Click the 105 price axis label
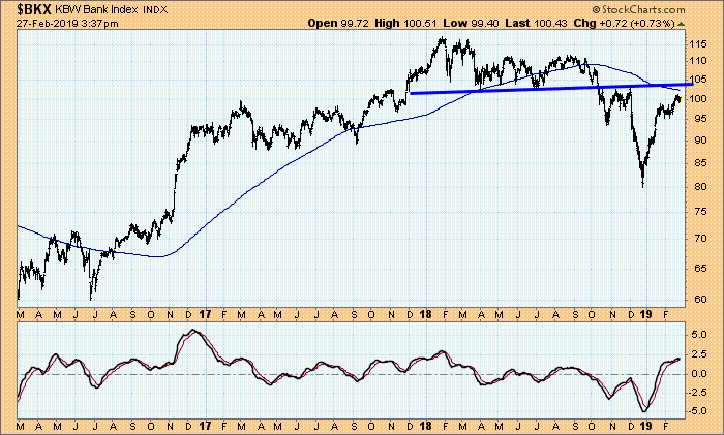Image resolution: width=724 pixels, height=435 pixels. coord(698,79)
